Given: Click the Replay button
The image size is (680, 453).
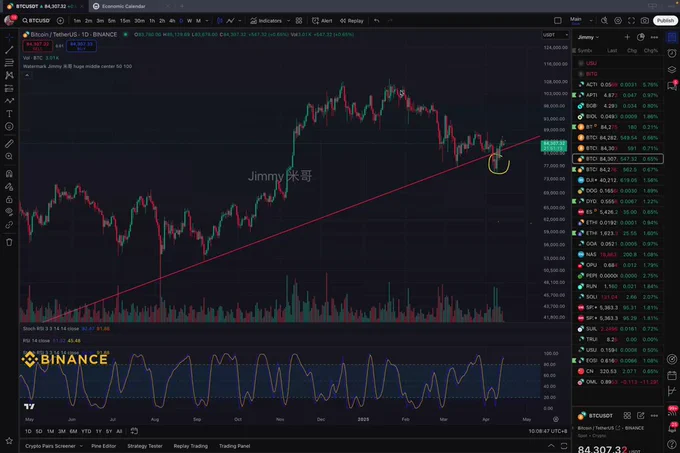Looking at the screenshot, I should 352,20.
